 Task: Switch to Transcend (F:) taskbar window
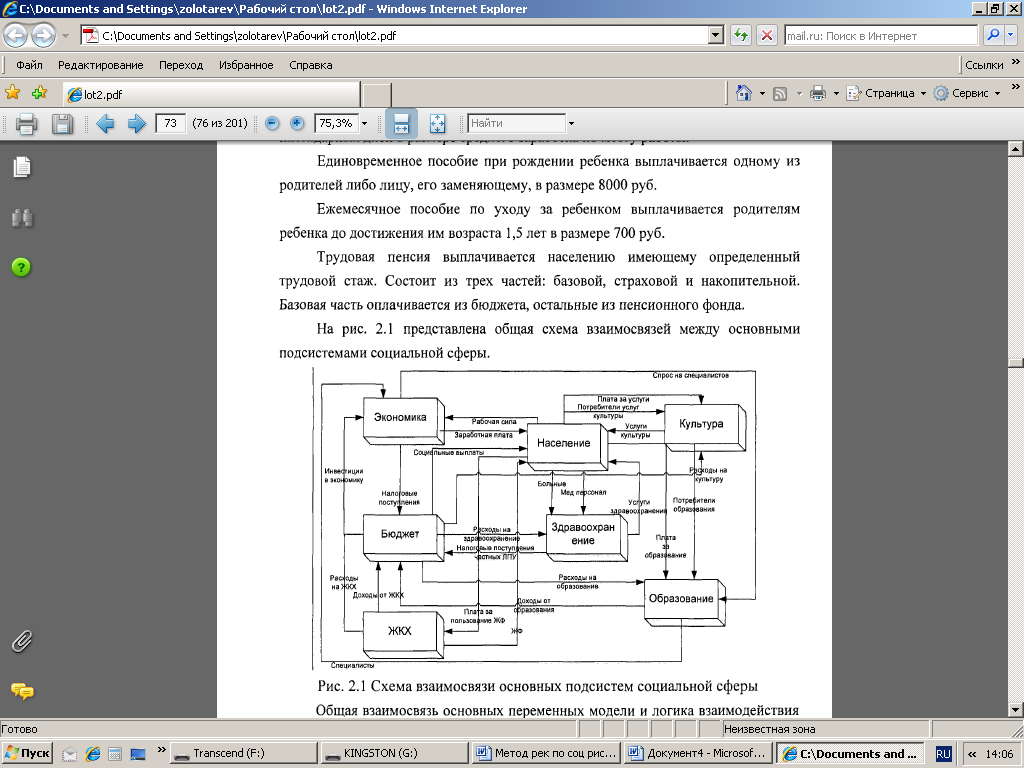coord(244,753)
